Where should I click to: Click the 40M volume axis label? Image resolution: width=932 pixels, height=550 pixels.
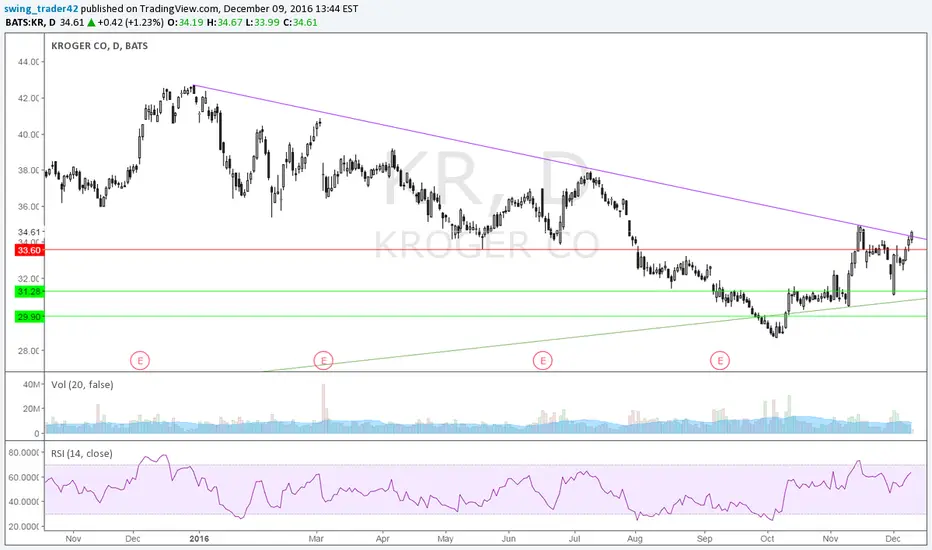(31, 385)
